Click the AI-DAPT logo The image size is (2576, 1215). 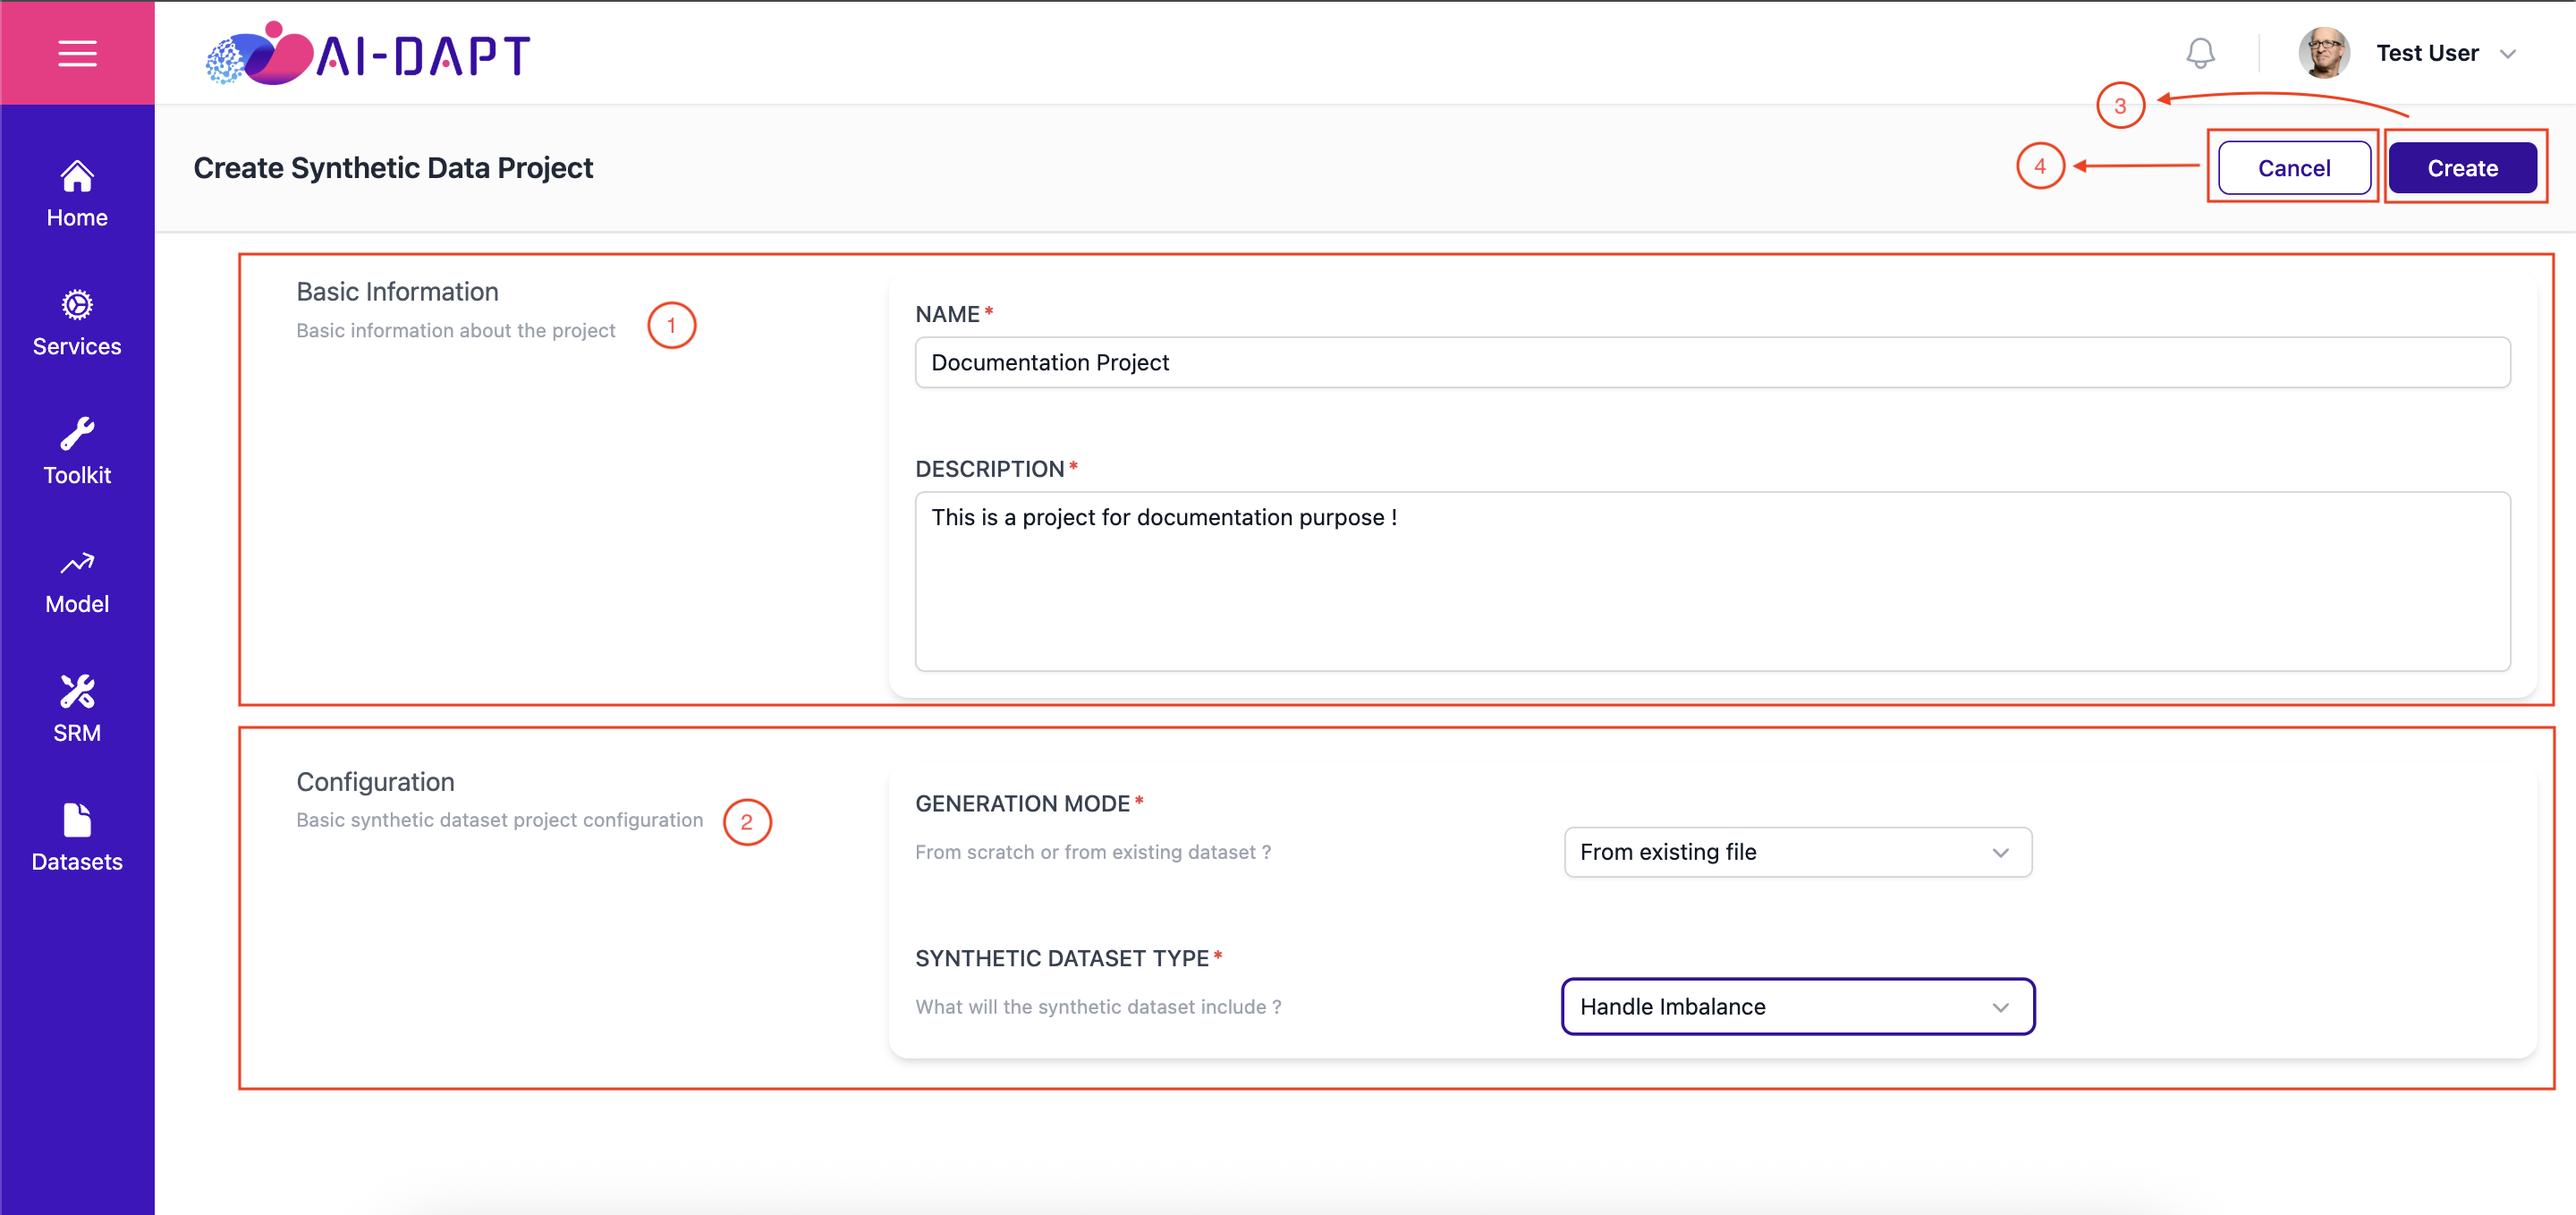click(367, 53)
